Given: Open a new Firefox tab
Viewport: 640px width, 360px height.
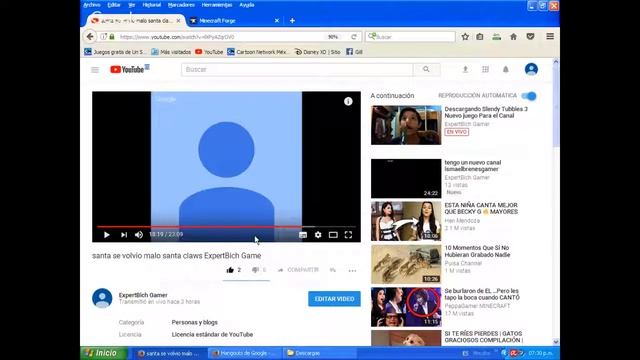Looking at the screenshot, I should 292,20.
